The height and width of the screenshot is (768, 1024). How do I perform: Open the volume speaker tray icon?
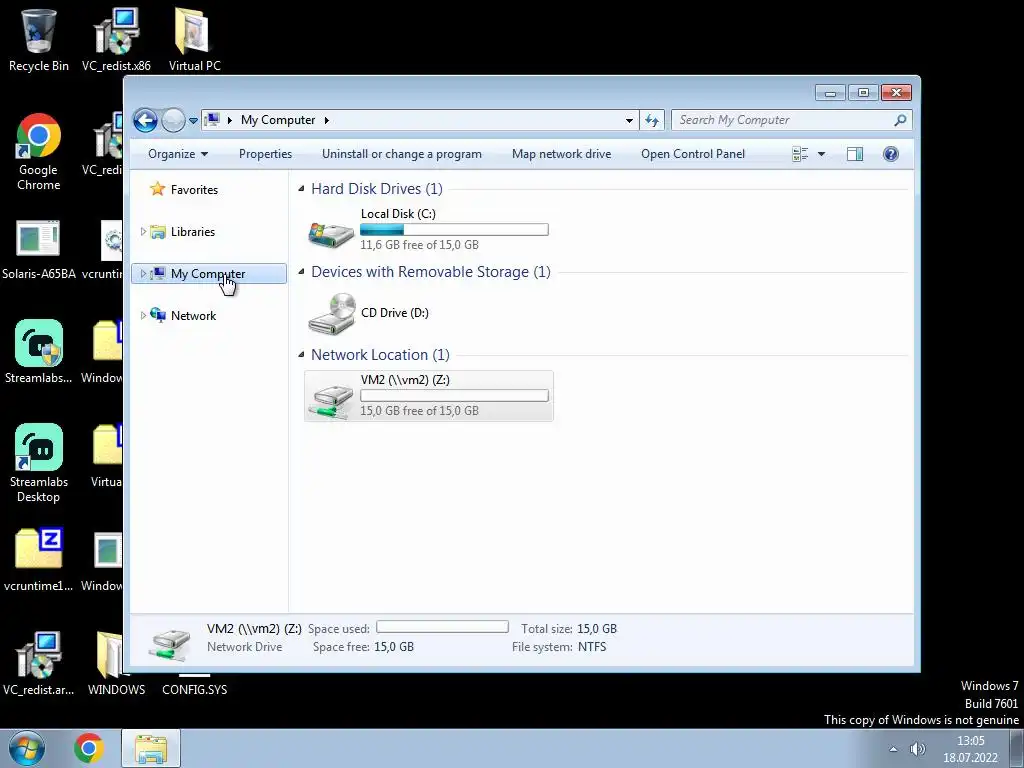(x=918, y=749)
